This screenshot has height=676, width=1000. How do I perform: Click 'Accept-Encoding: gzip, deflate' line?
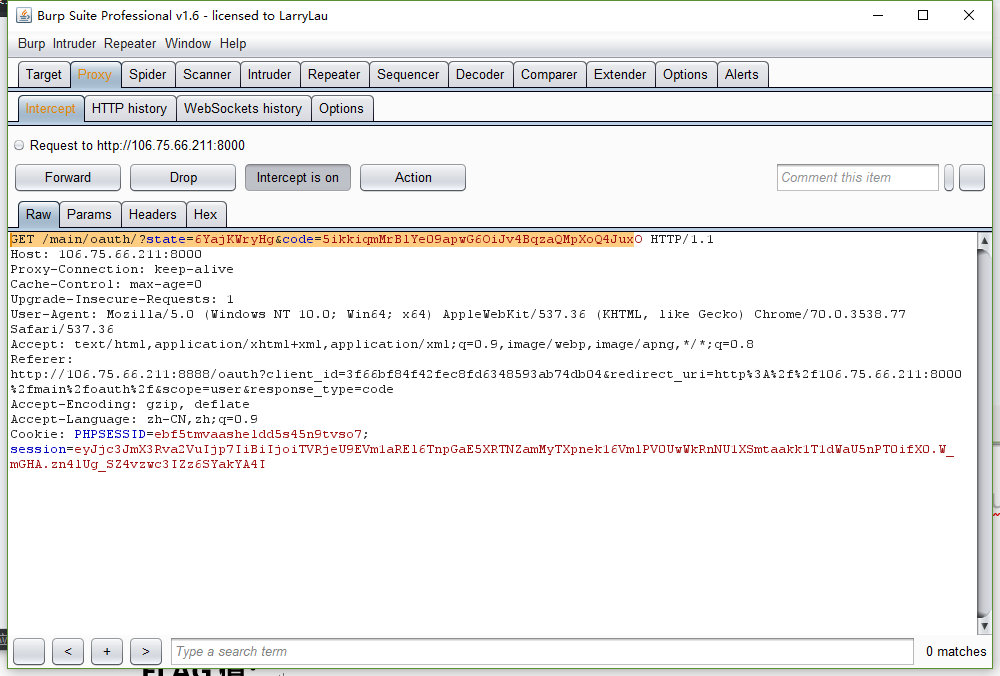[130, 404]
